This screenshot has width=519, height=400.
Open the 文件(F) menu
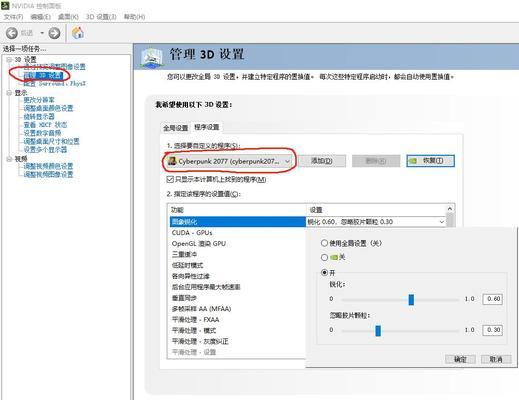(x=13, y=17)
